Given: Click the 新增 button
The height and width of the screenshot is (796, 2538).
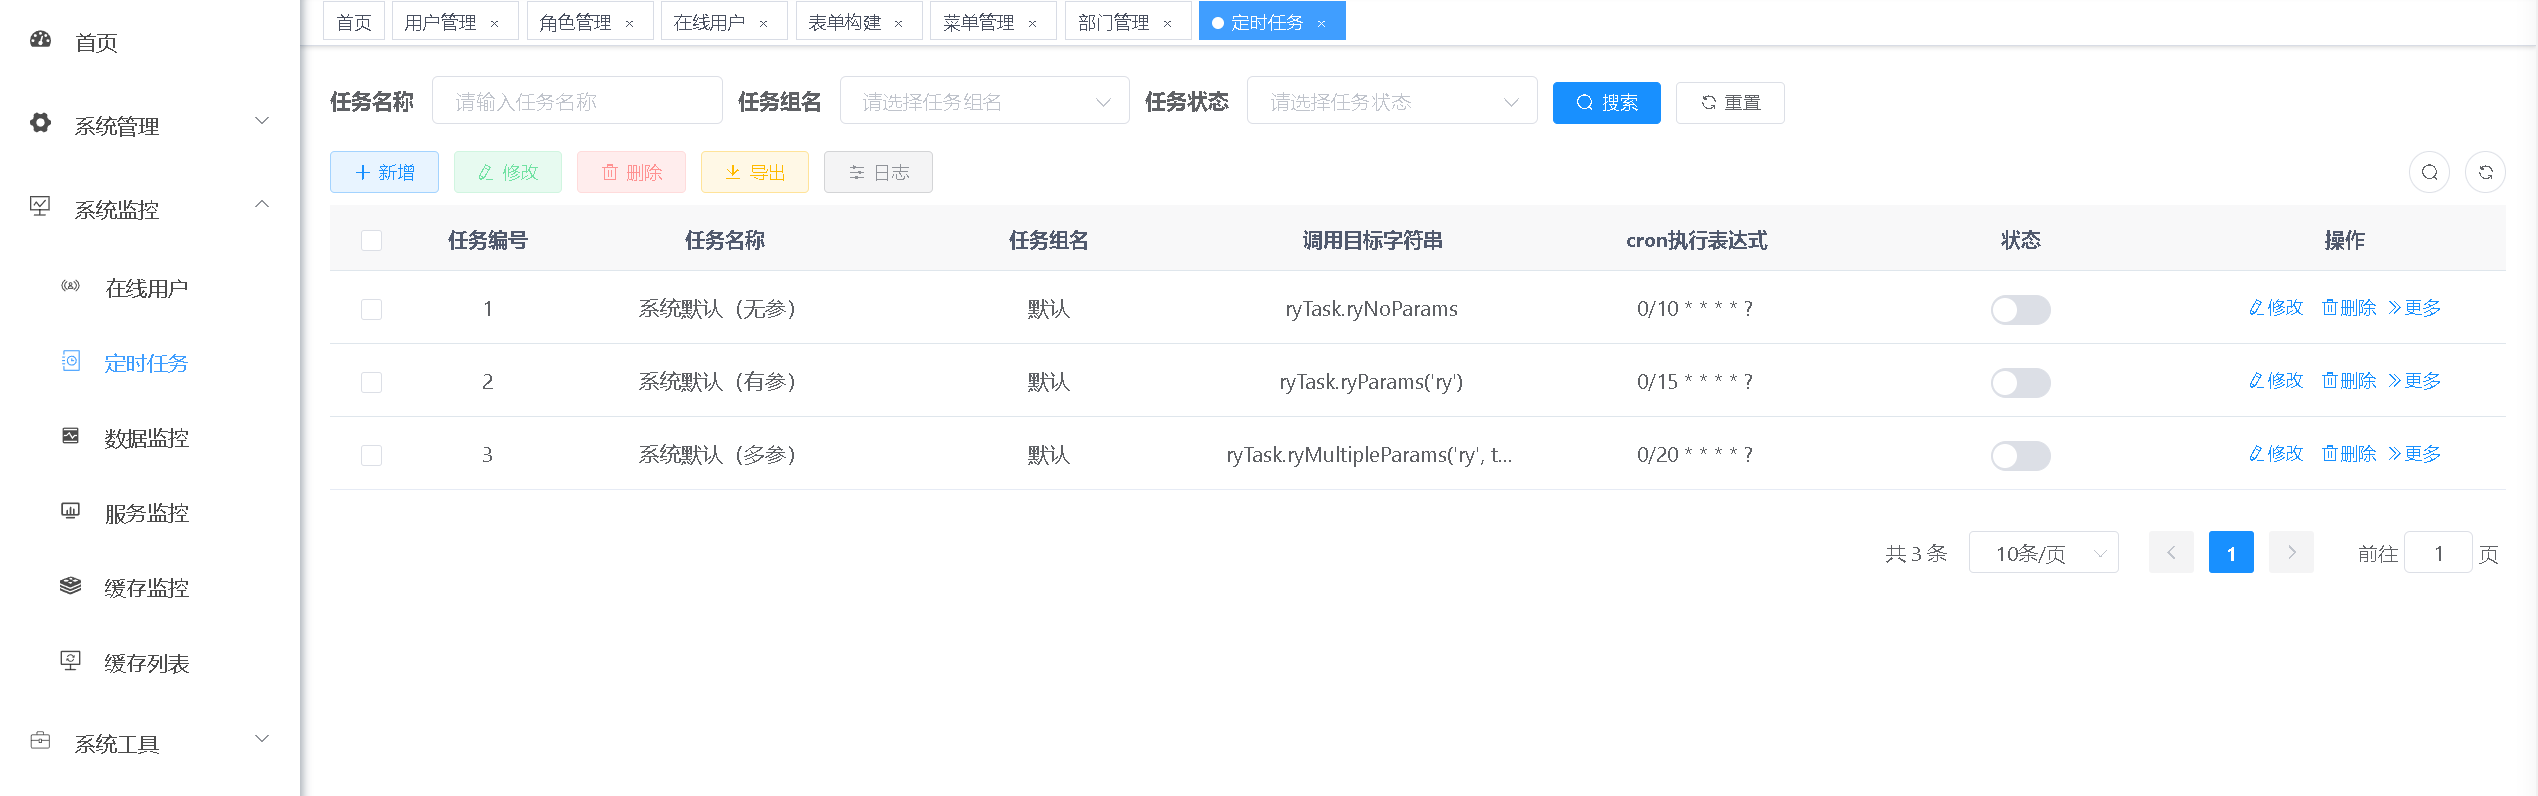Looking at the screenshot, I should (384, 172).
